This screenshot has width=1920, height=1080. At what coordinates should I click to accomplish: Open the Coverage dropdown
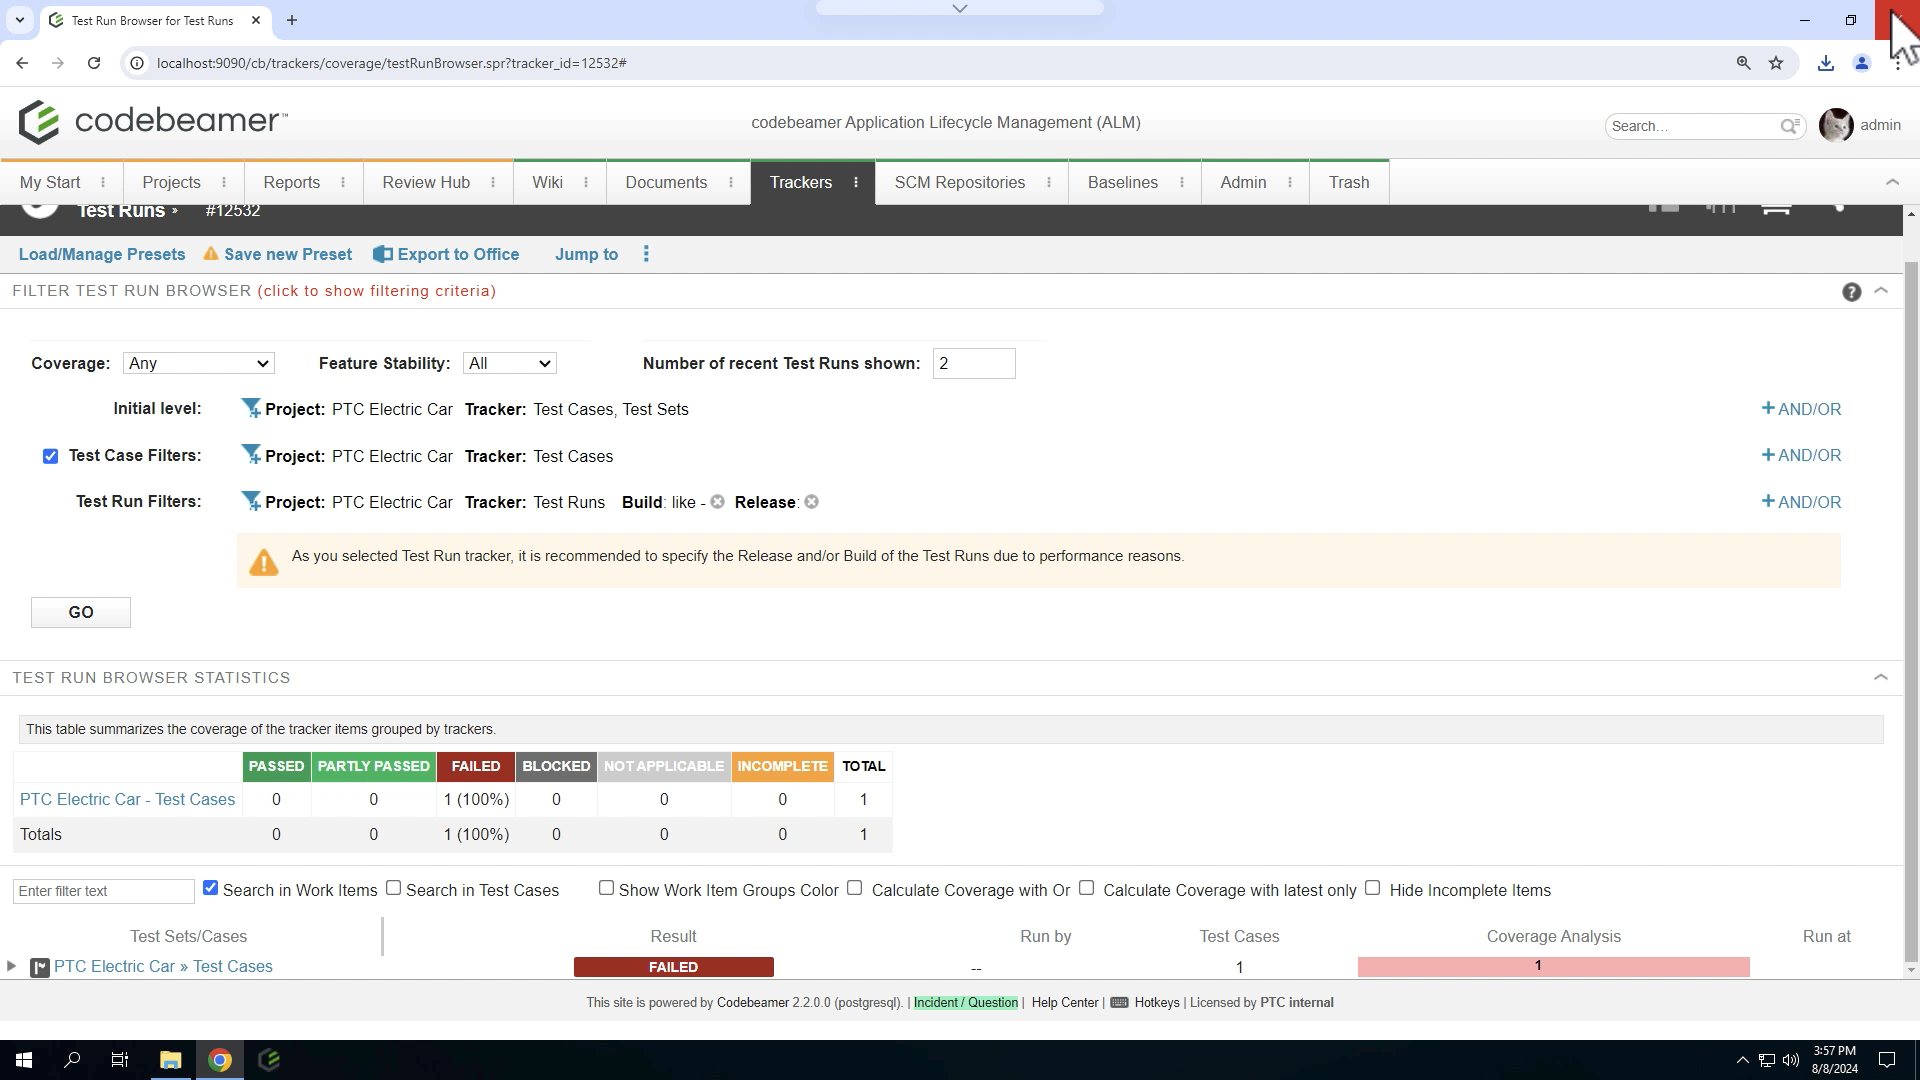tap(198, 363)
